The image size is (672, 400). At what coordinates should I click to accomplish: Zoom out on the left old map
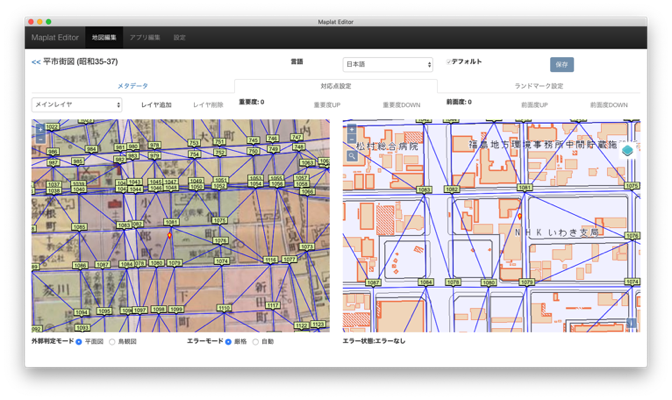click(40, 139)
